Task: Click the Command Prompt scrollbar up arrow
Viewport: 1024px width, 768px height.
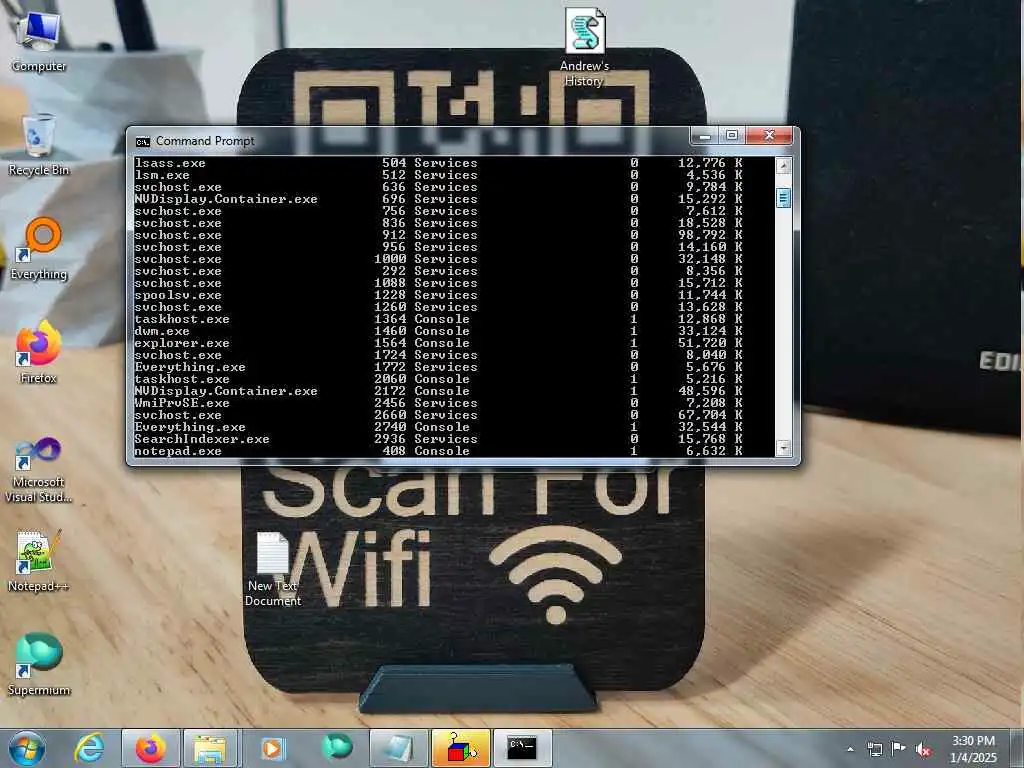Action: click(783, 166)
